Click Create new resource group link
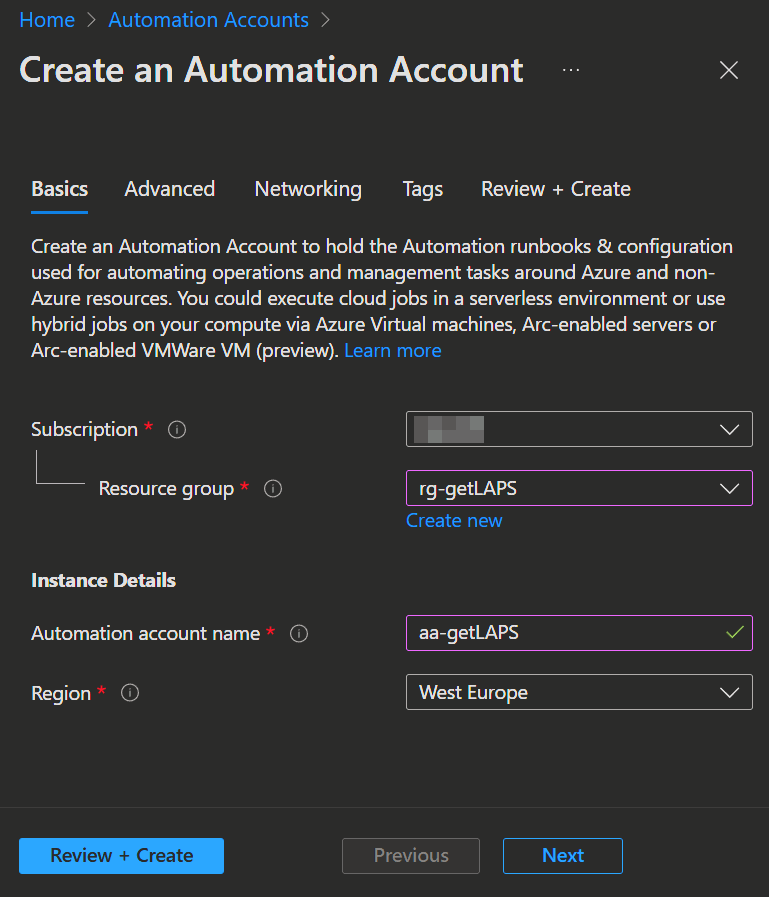 pyautogui.click(x=454, y=521)
